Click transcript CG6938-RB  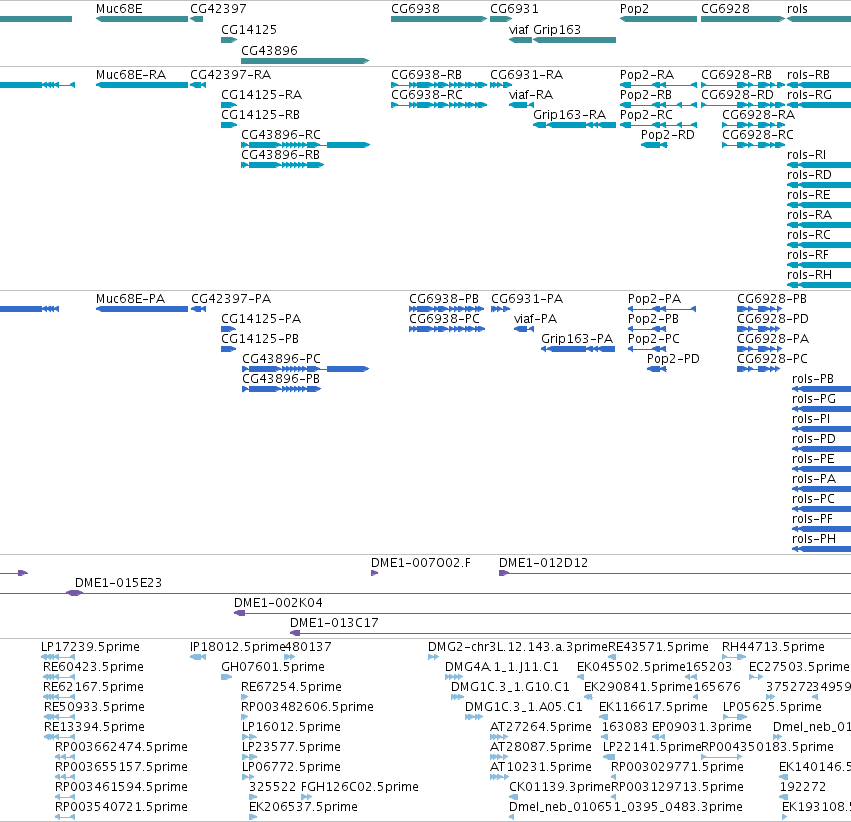pos(426,74)
